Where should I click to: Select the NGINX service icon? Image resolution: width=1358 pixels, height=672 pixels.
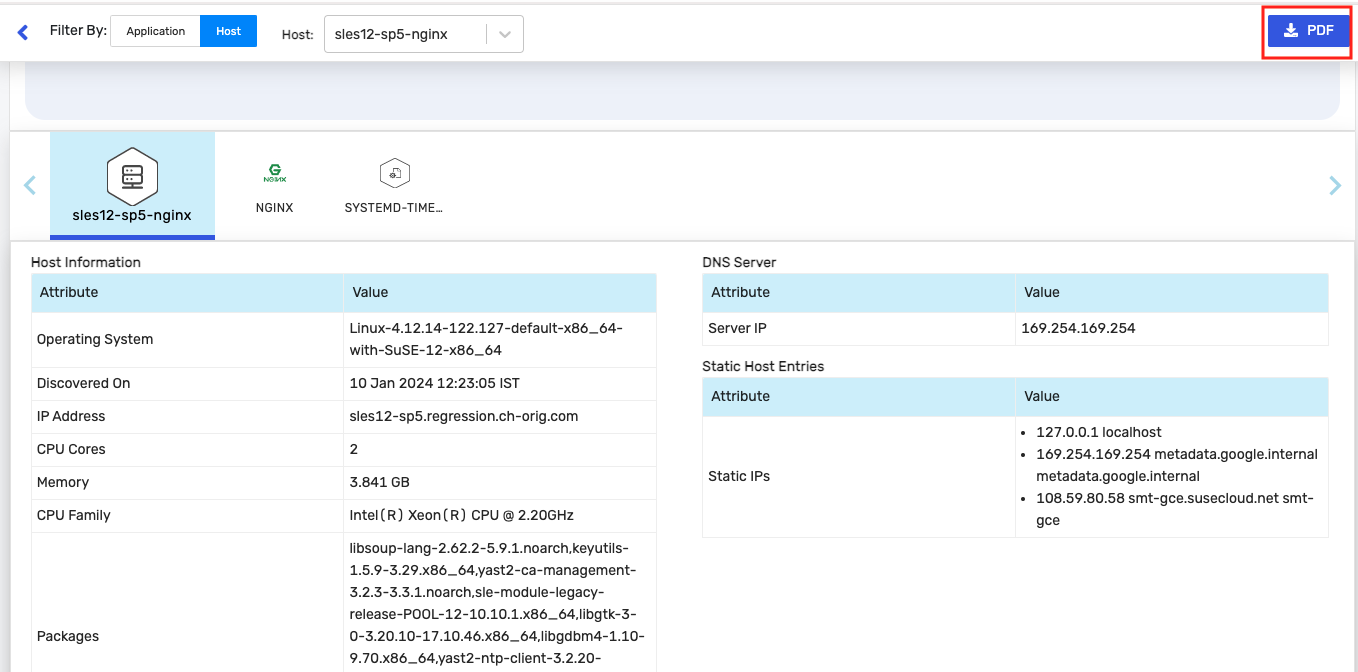274,173
